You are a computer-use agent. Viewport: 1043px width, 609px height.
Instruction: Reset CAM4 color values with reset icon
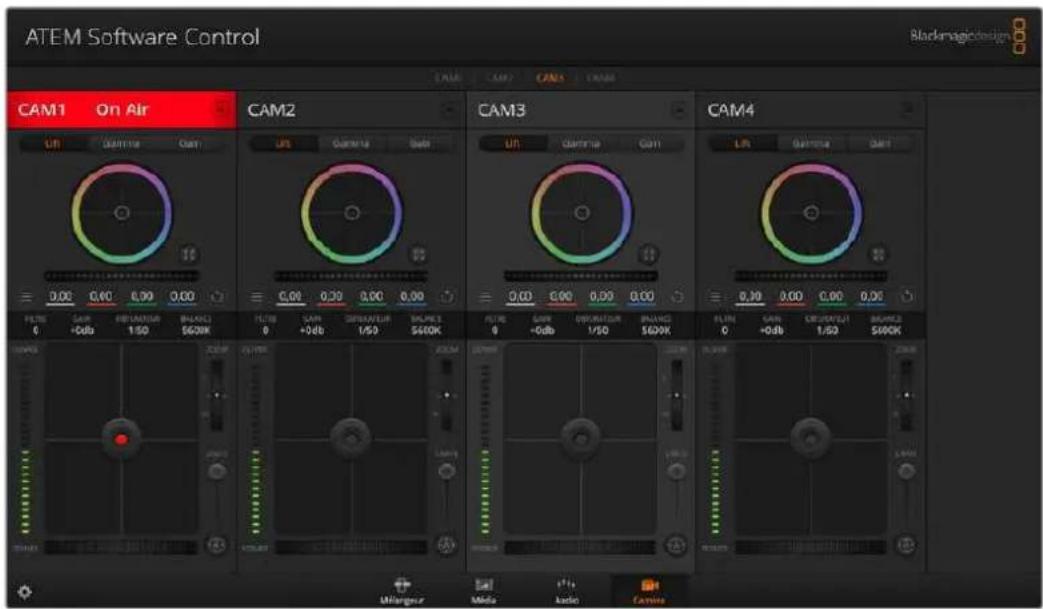coord(907,296)
